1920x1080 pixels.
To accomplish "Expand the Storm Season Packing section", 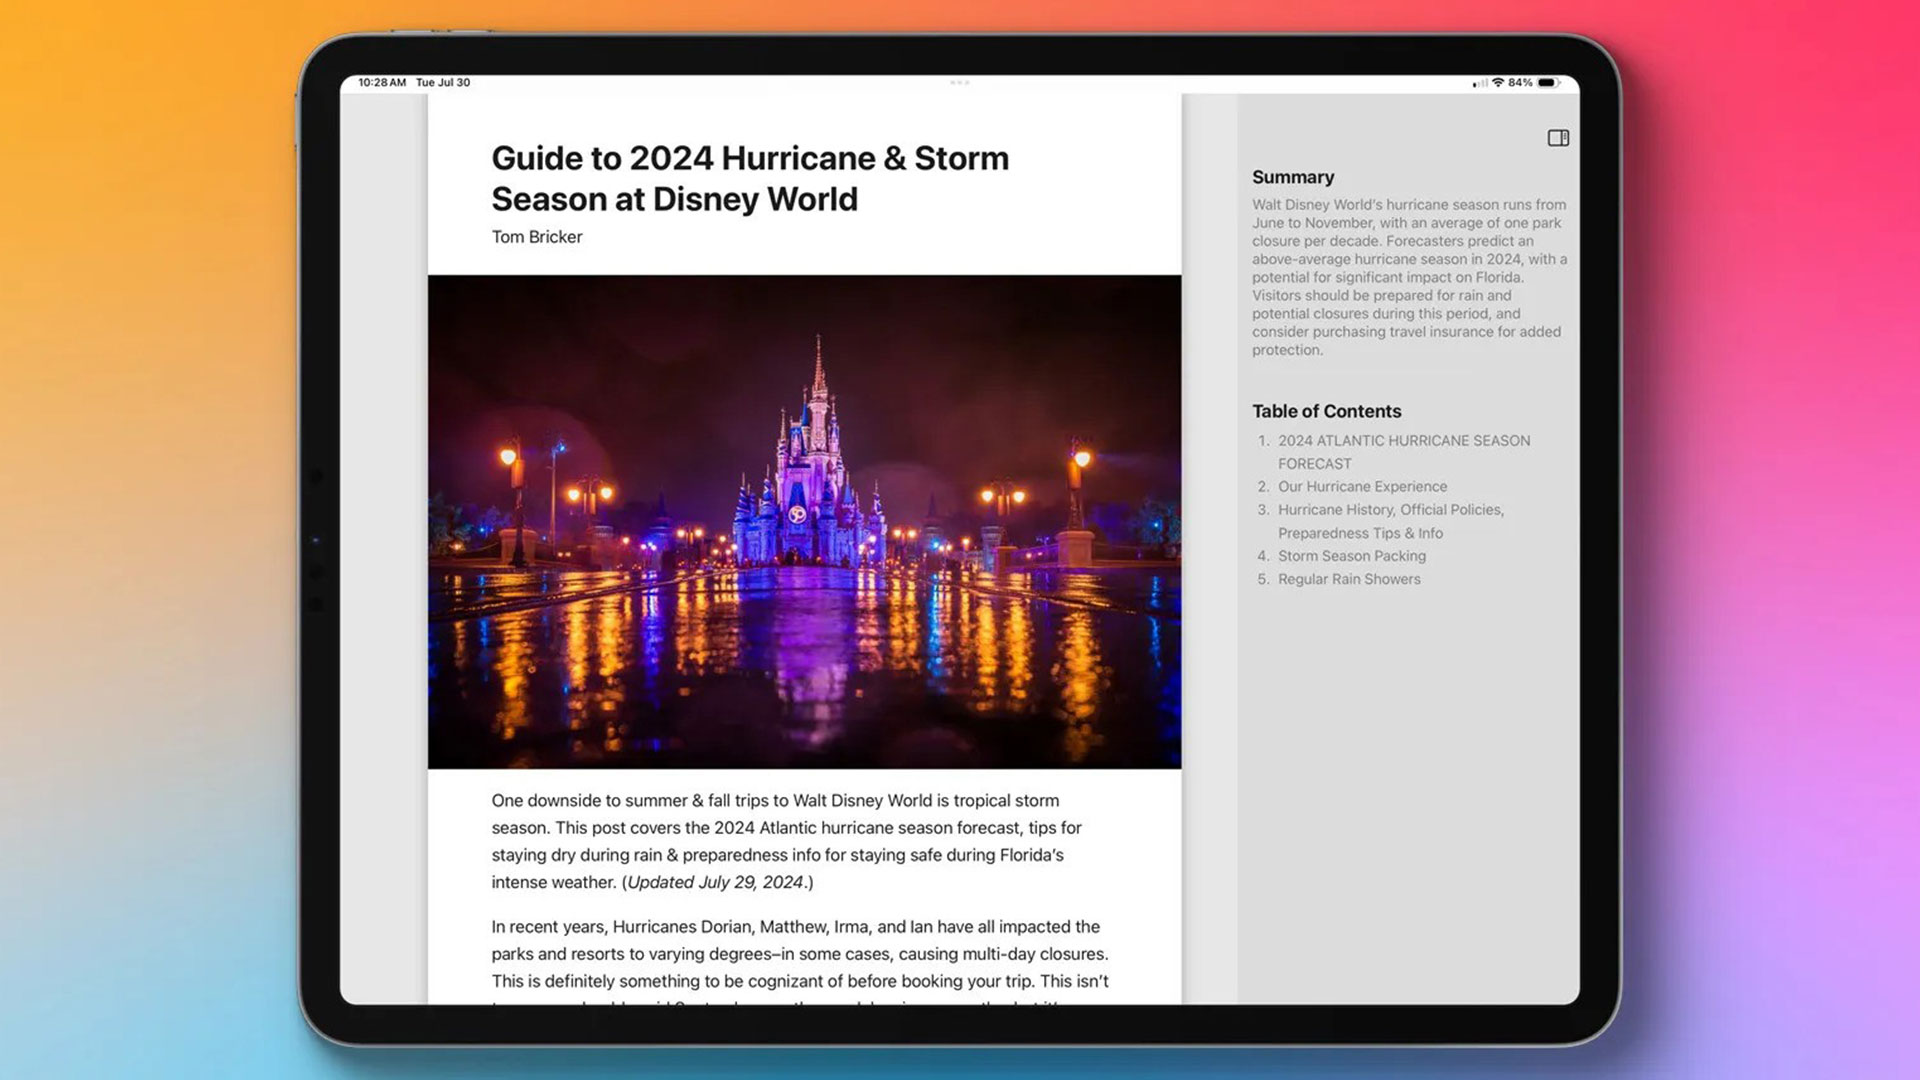I will click(x=1352, y=555).
